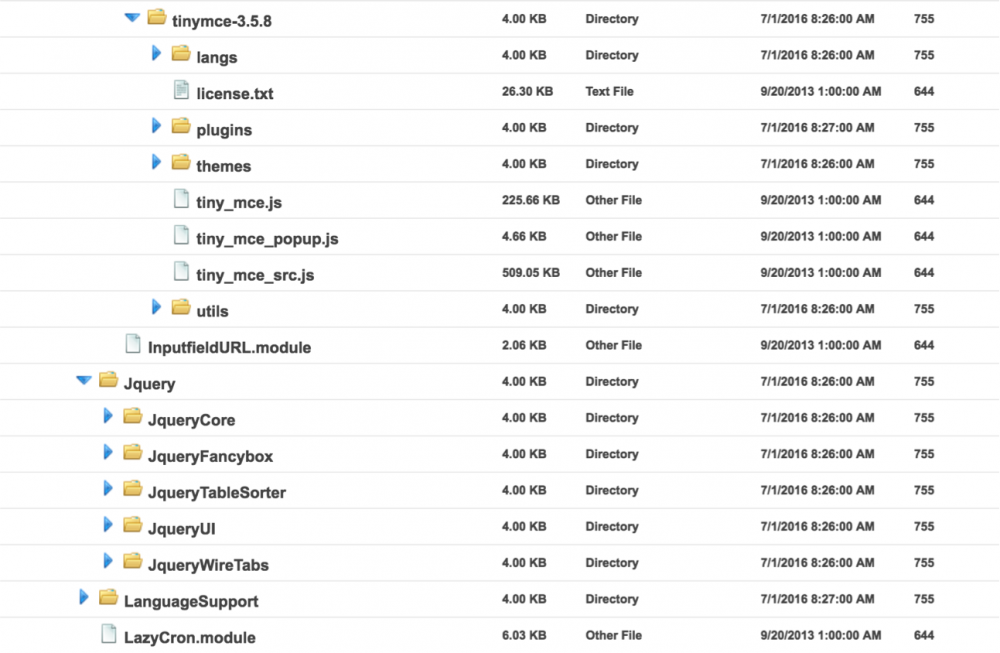The height and width of the screenshot is (653, 1000).
Task: Expand the JqueryCore folder arrow
Action: (x=108, y=416)
